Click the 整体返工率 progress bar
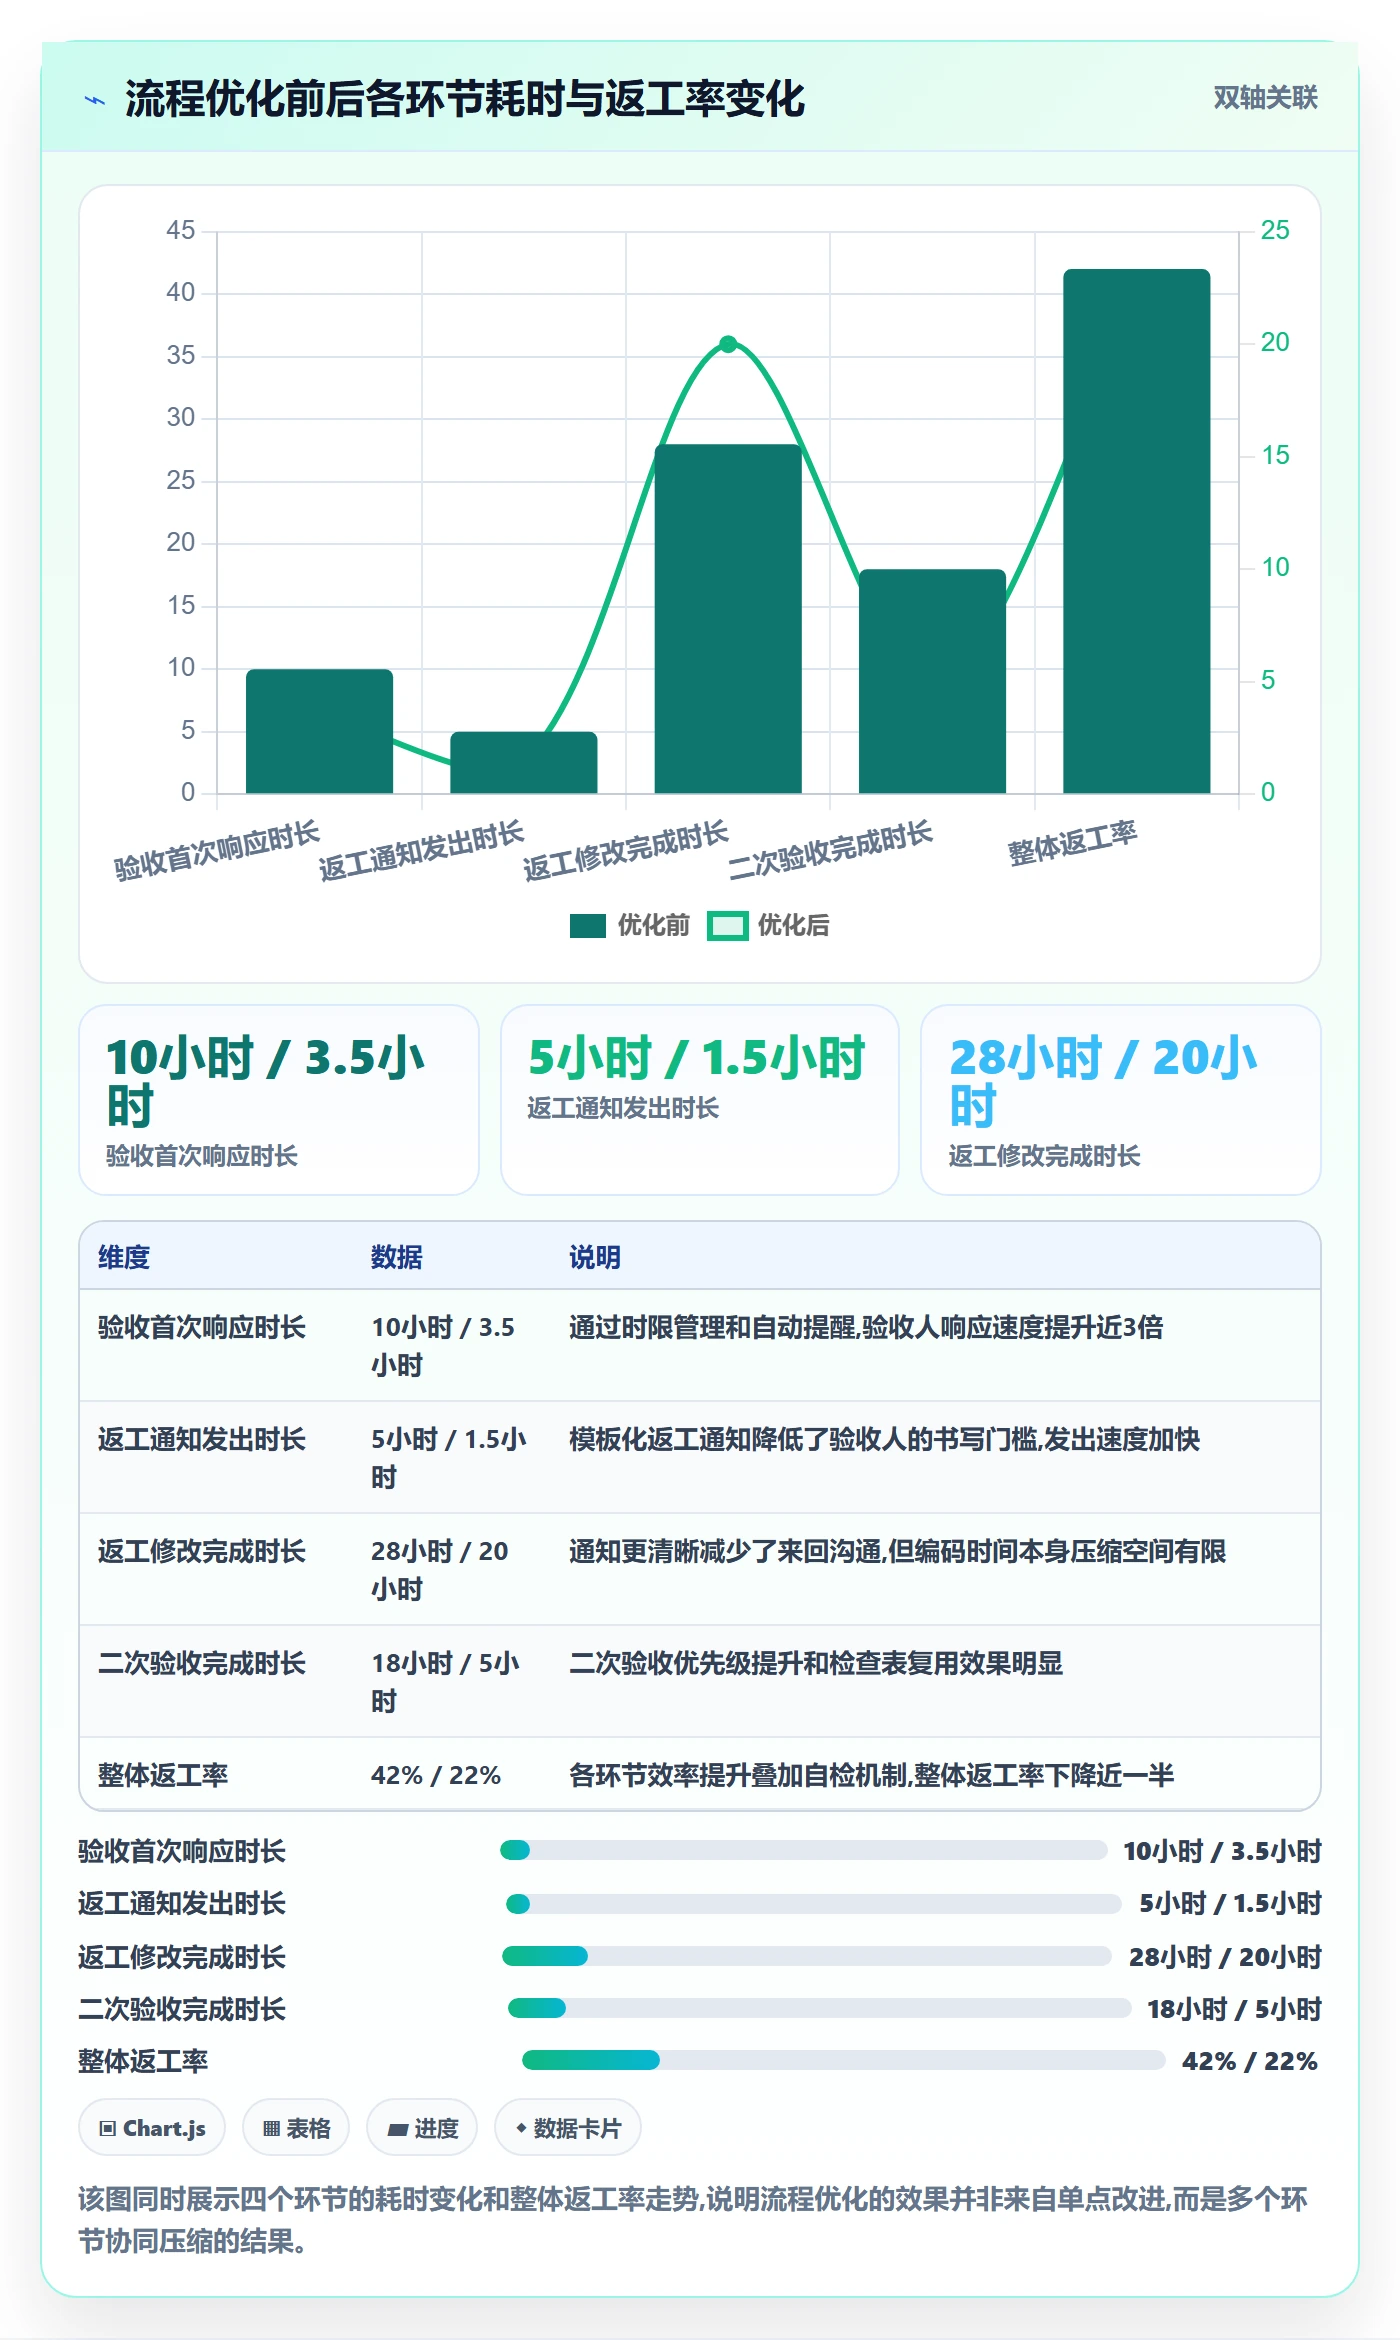Screen dimensions: 1400x2340 click(843, 2060)
